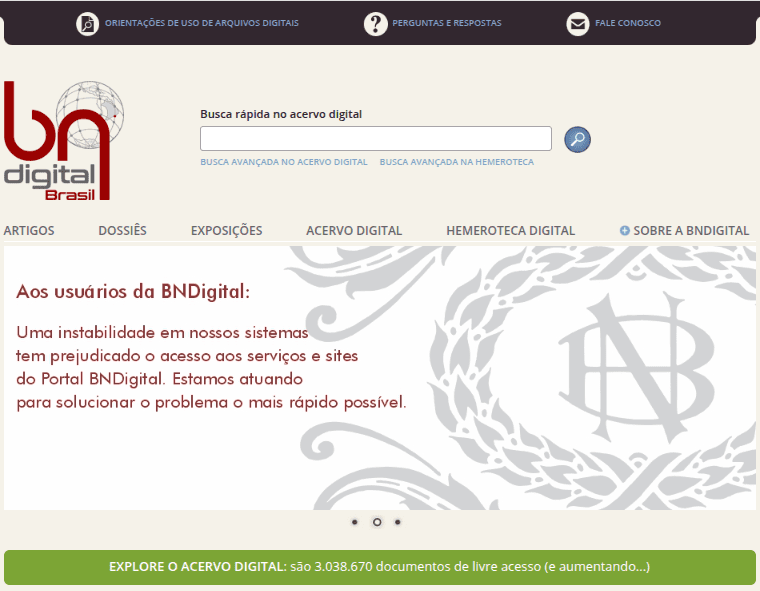
Task: Click the plus icon beside Sobre a BNDigital
Action: (624, 231)
